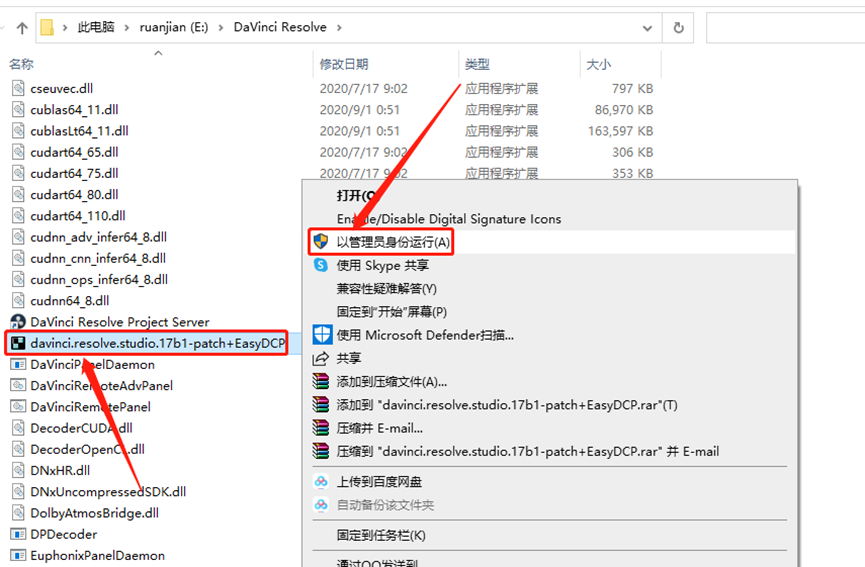Sort files by the 修改日期 column header
The height and width of the screenshot is (567, 865).
click(x=344, y=65)
